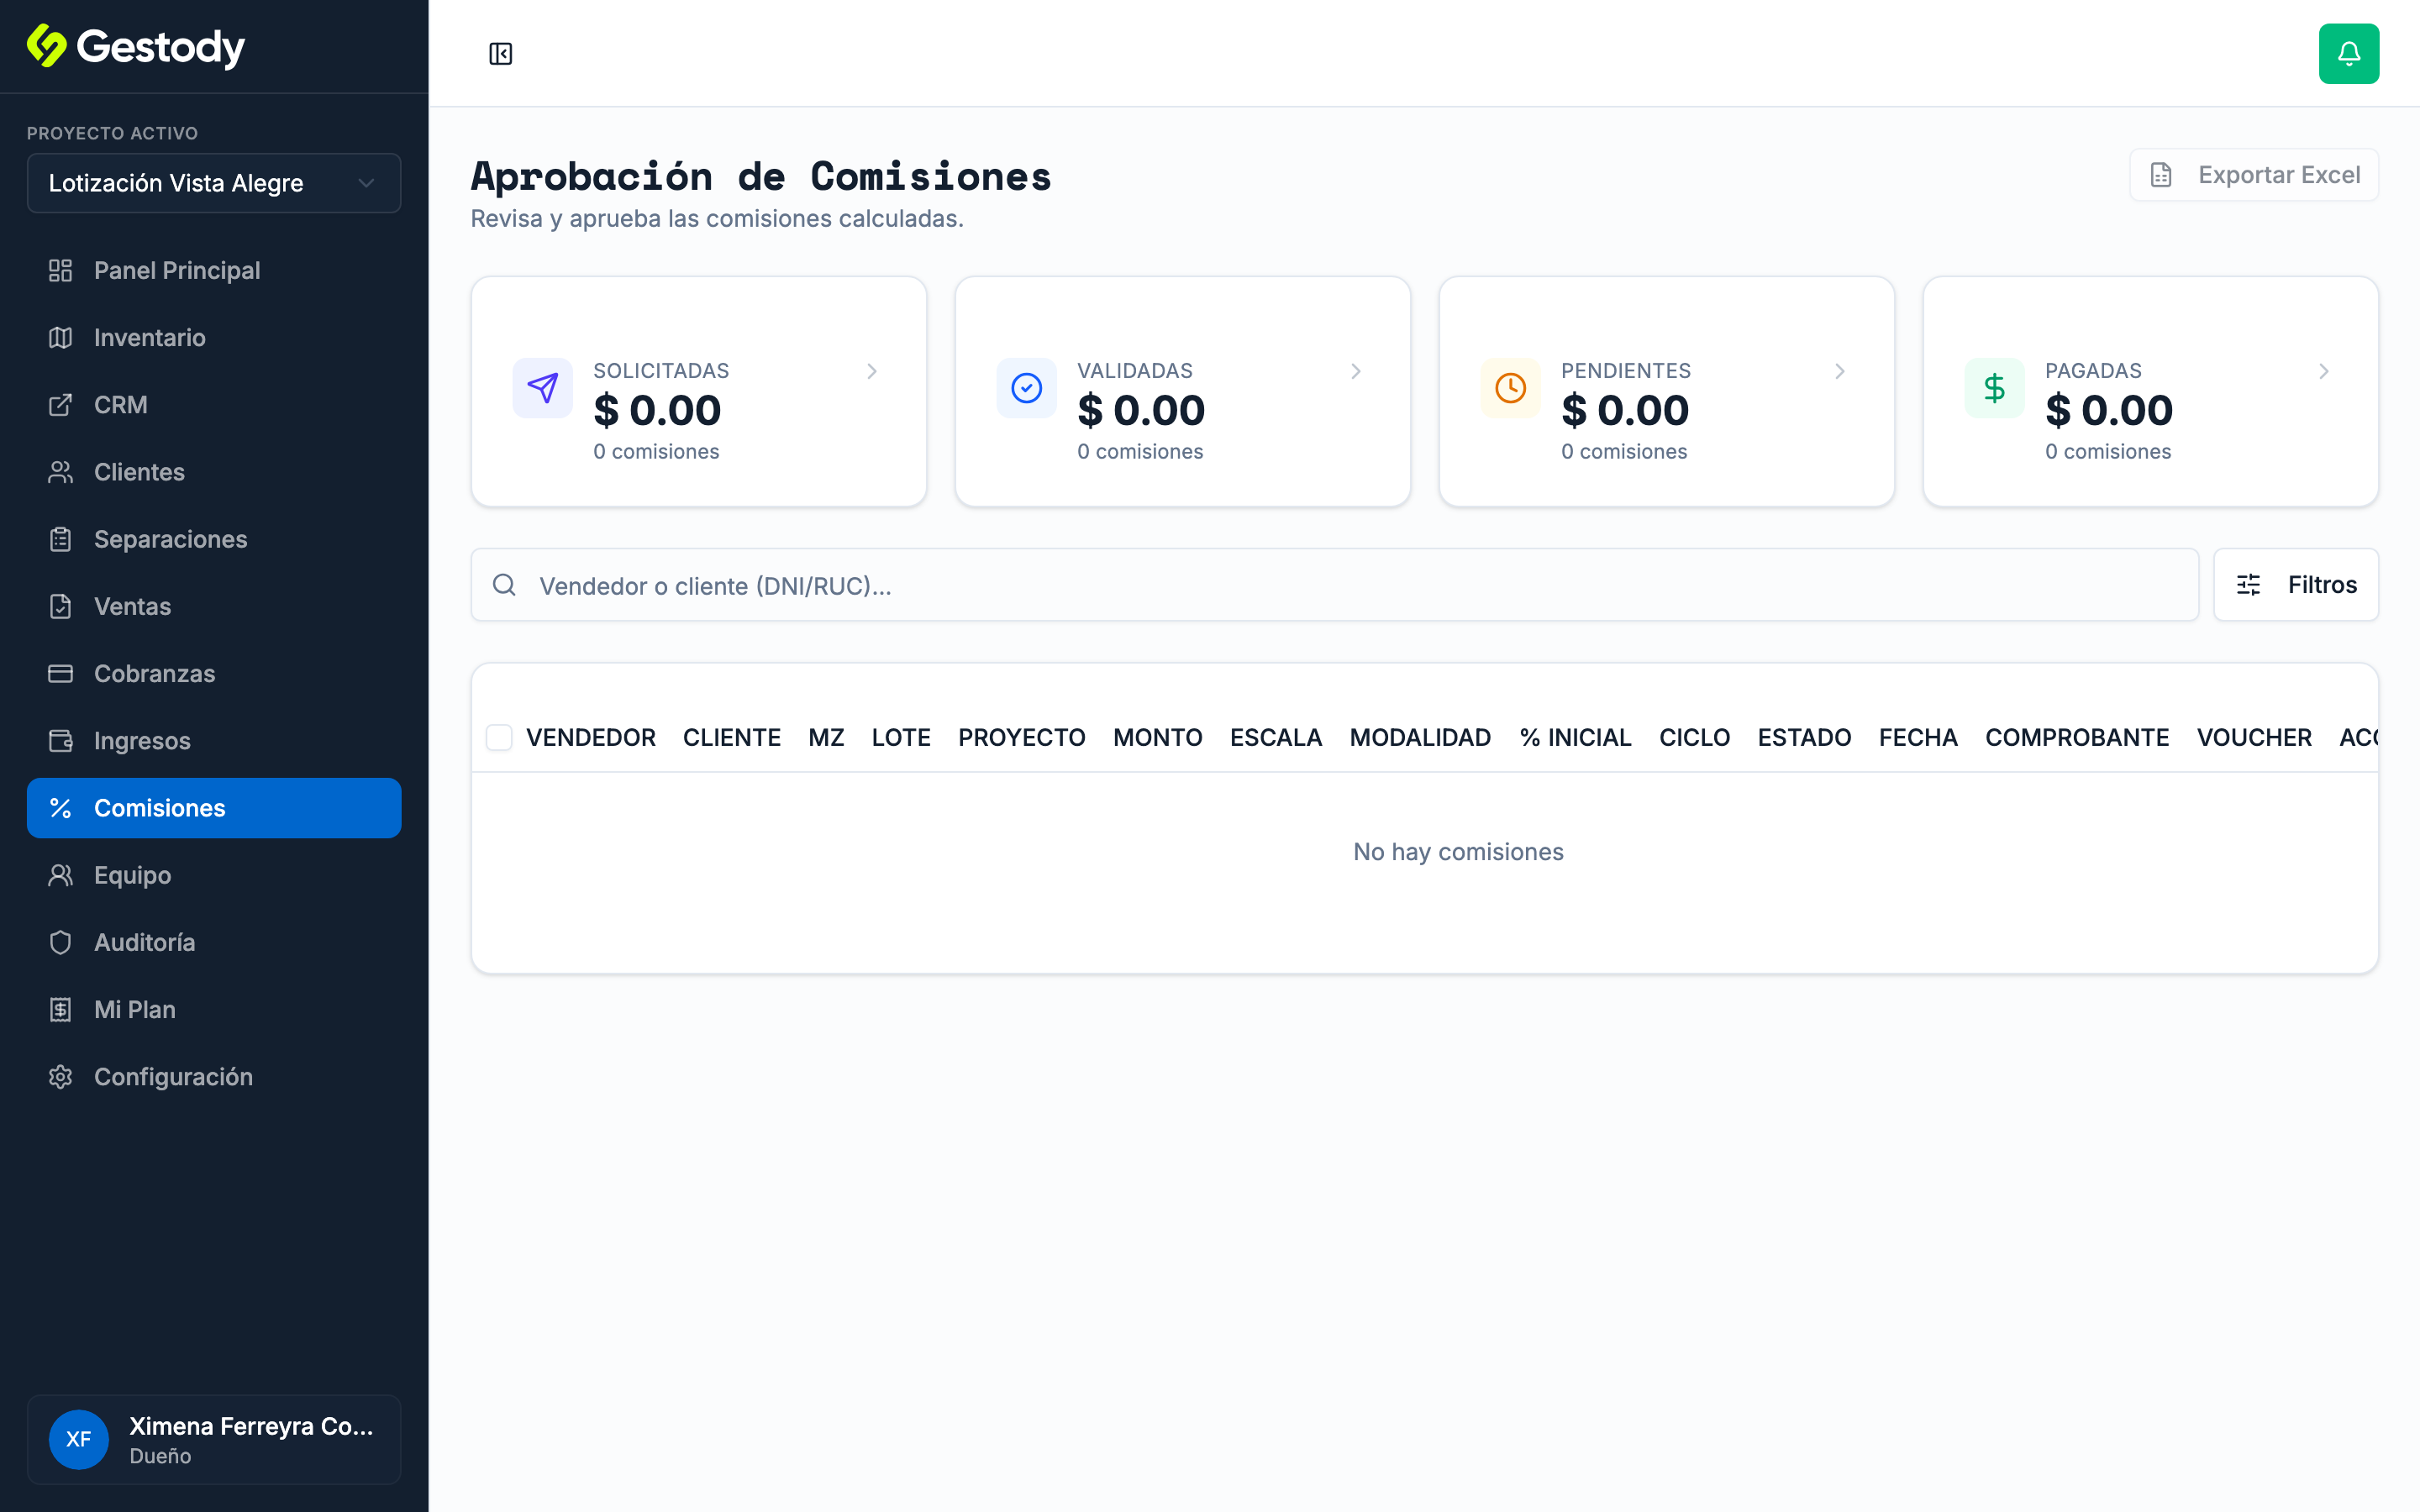Click the Validadas check circle icon
The height and width of the screenshot is (1512, 2420).
1027,388
